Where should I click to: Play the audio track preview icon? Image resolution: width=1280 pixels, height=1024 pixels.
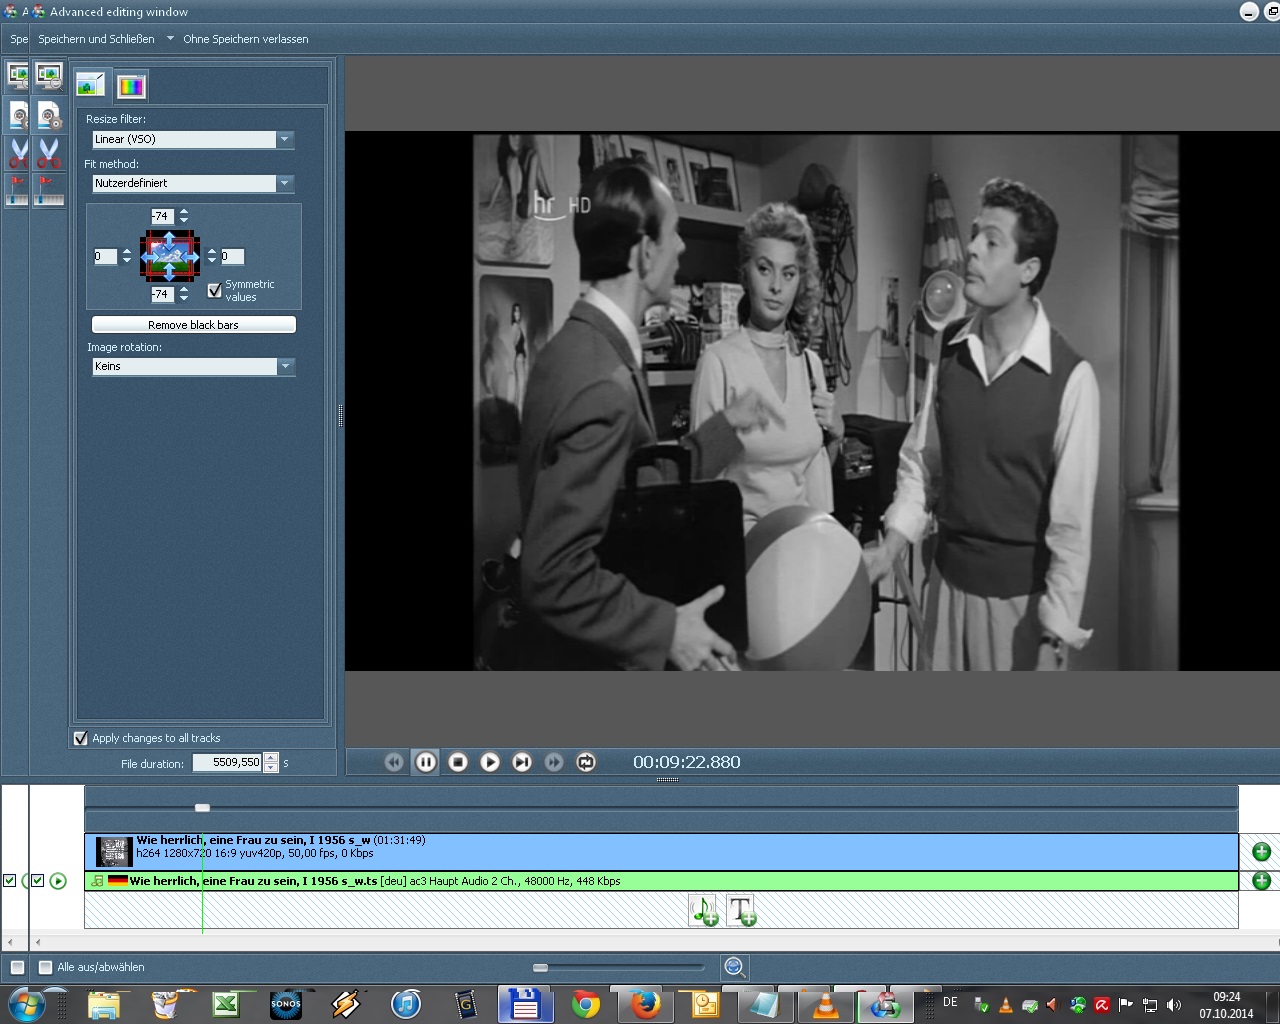58,881
